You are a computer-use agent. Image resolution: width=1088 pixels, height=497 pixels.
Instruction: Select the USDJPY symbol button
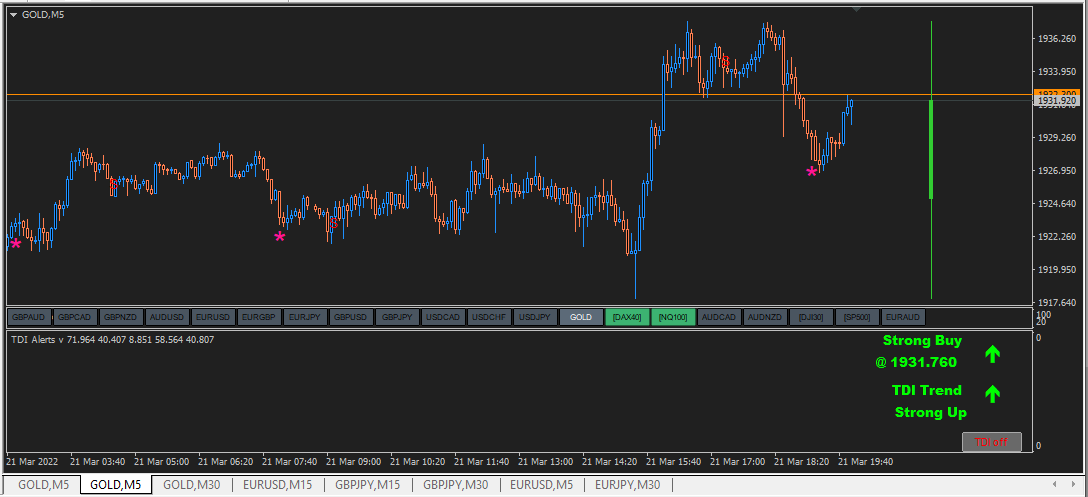tap(536, 317)
